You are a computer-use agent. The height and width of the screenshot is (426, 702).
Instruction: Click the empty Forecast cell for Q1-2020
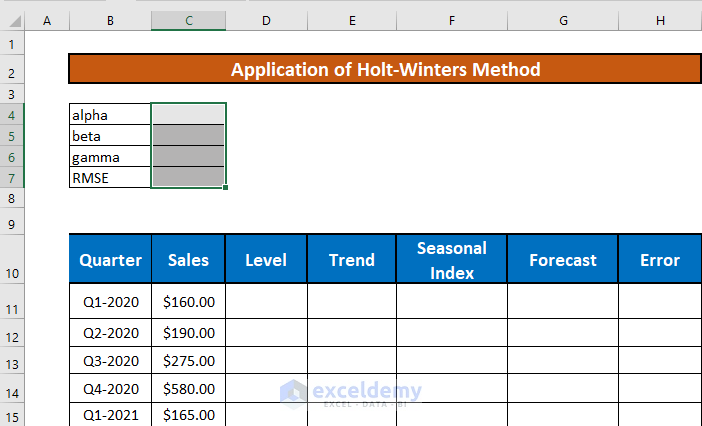point(563,302)
